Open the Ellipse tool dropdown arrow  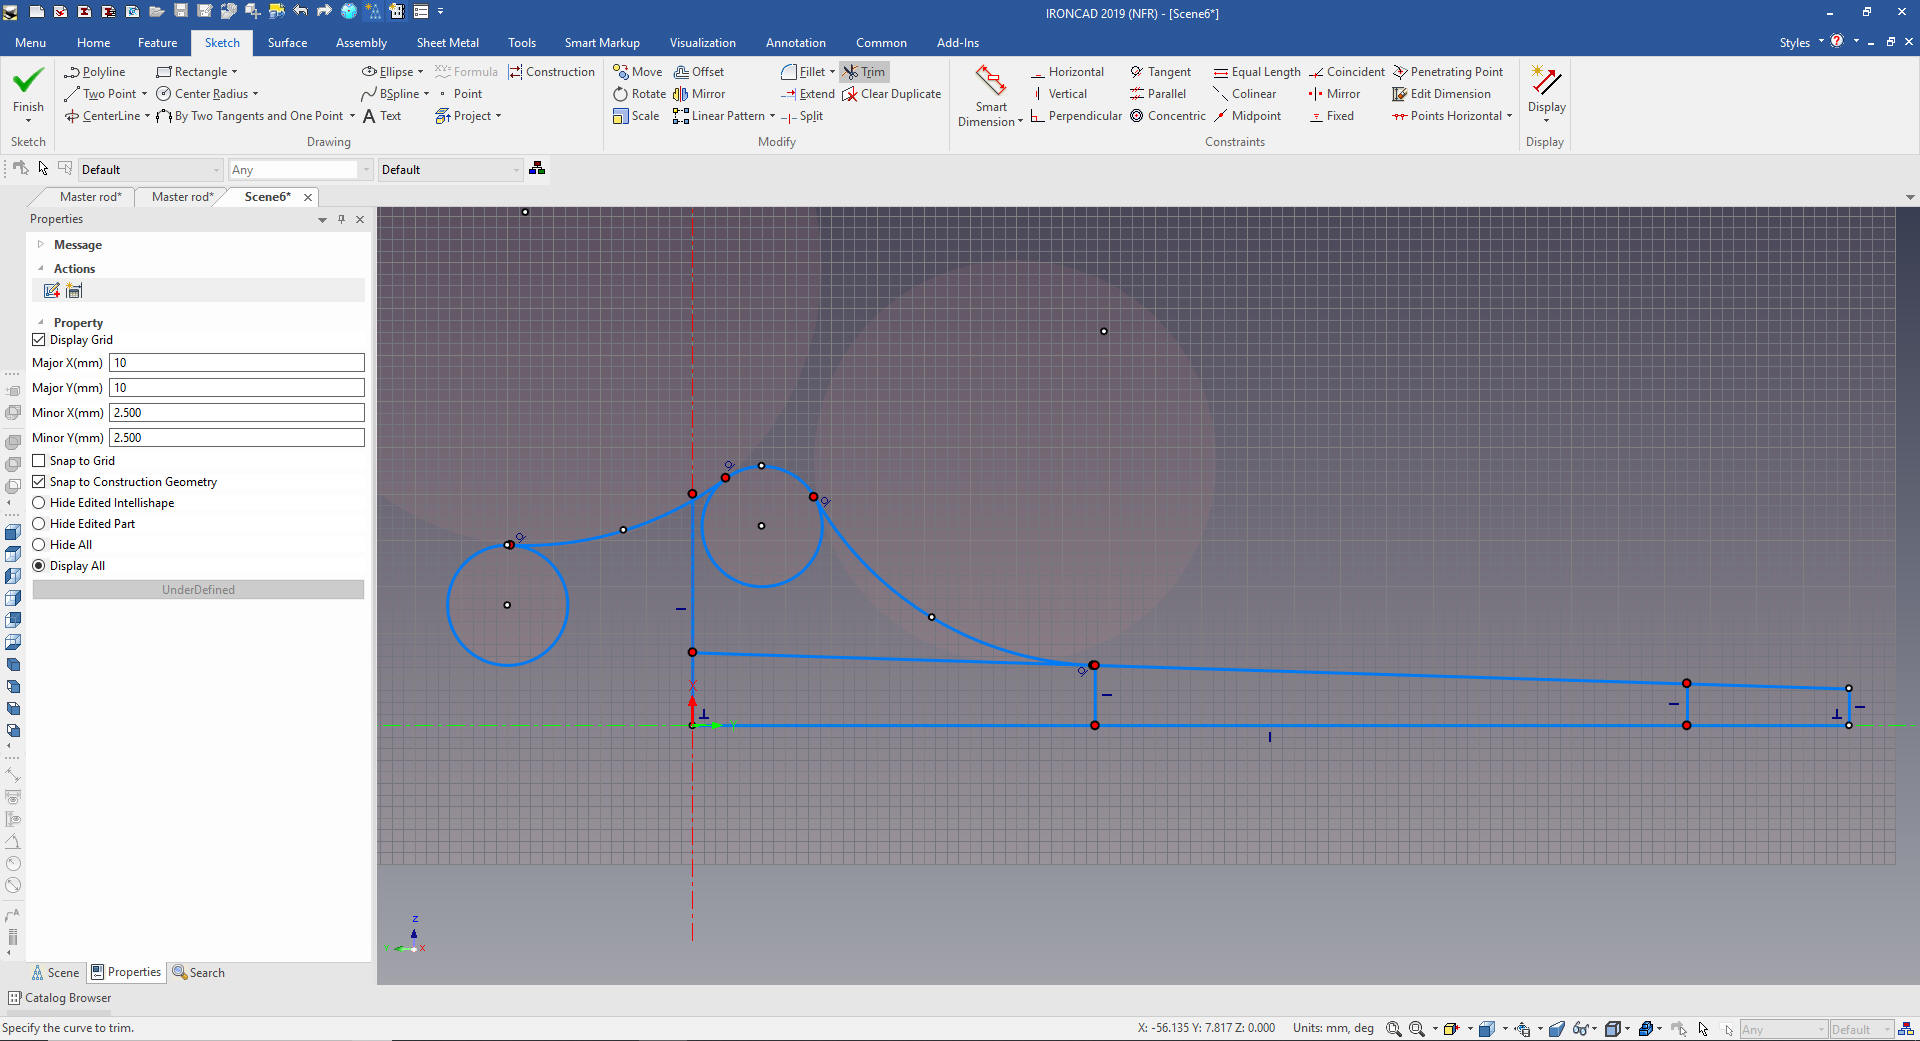pyautogui.click(x=420, y=72)
